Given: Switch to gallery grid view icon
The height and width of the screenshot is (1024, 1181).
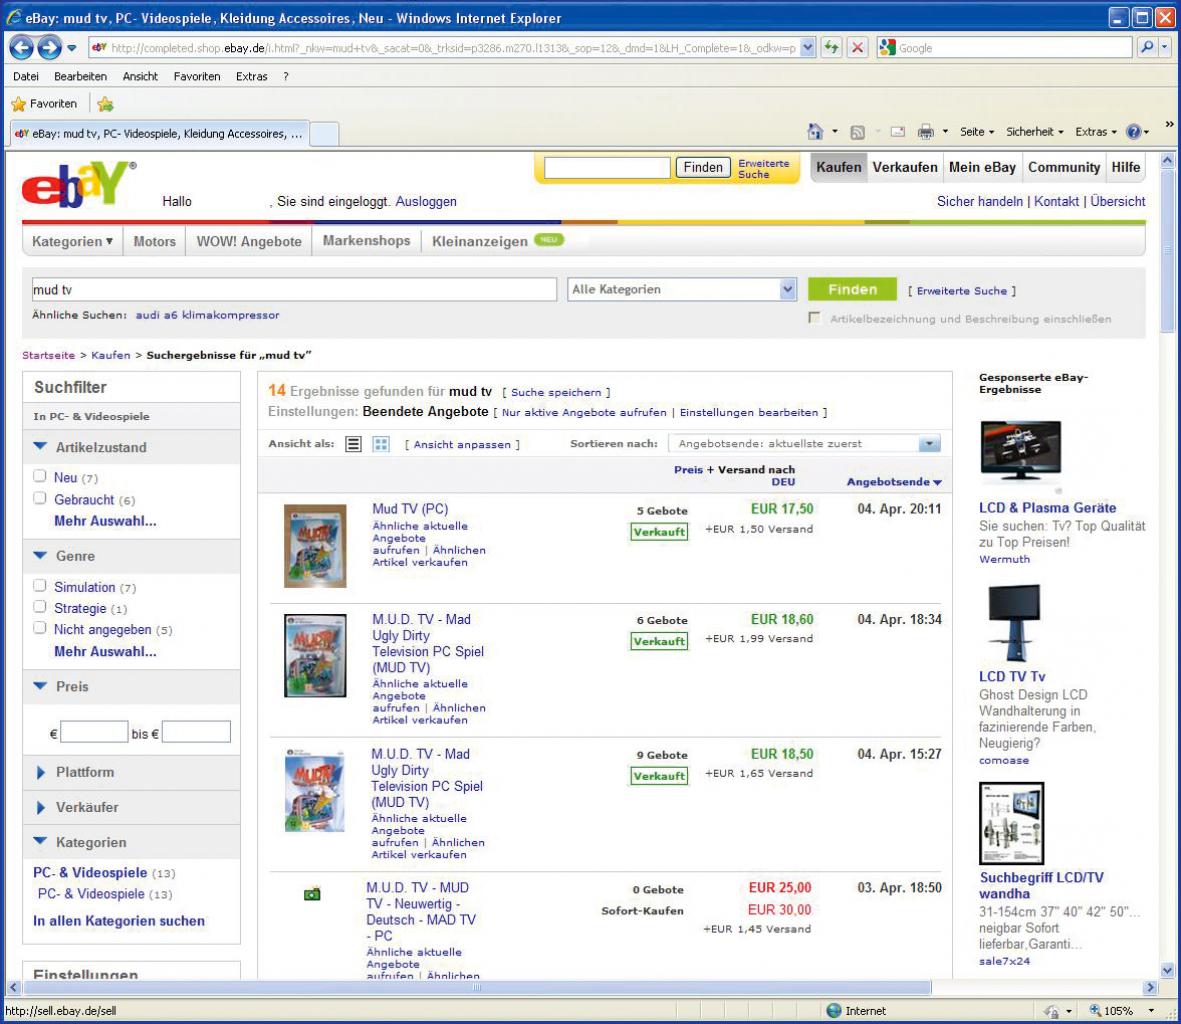Looking at the screenshot, I should point(381,444).
